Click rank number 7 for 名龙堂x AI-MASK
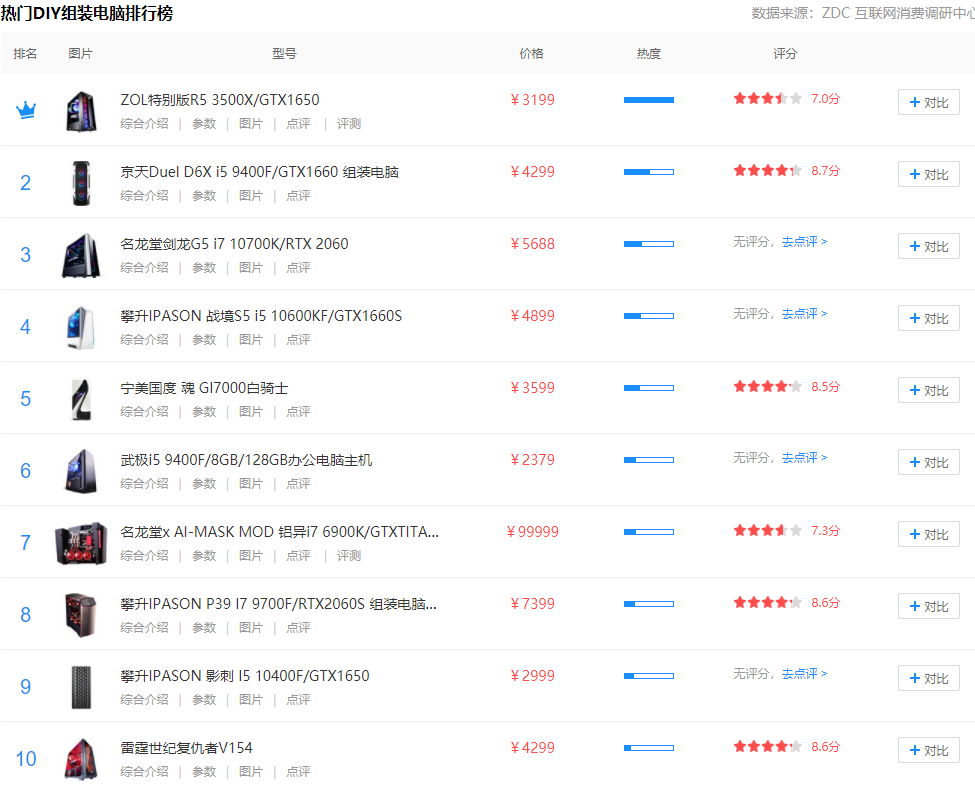The image size is (975, 793). coord(26,543)
